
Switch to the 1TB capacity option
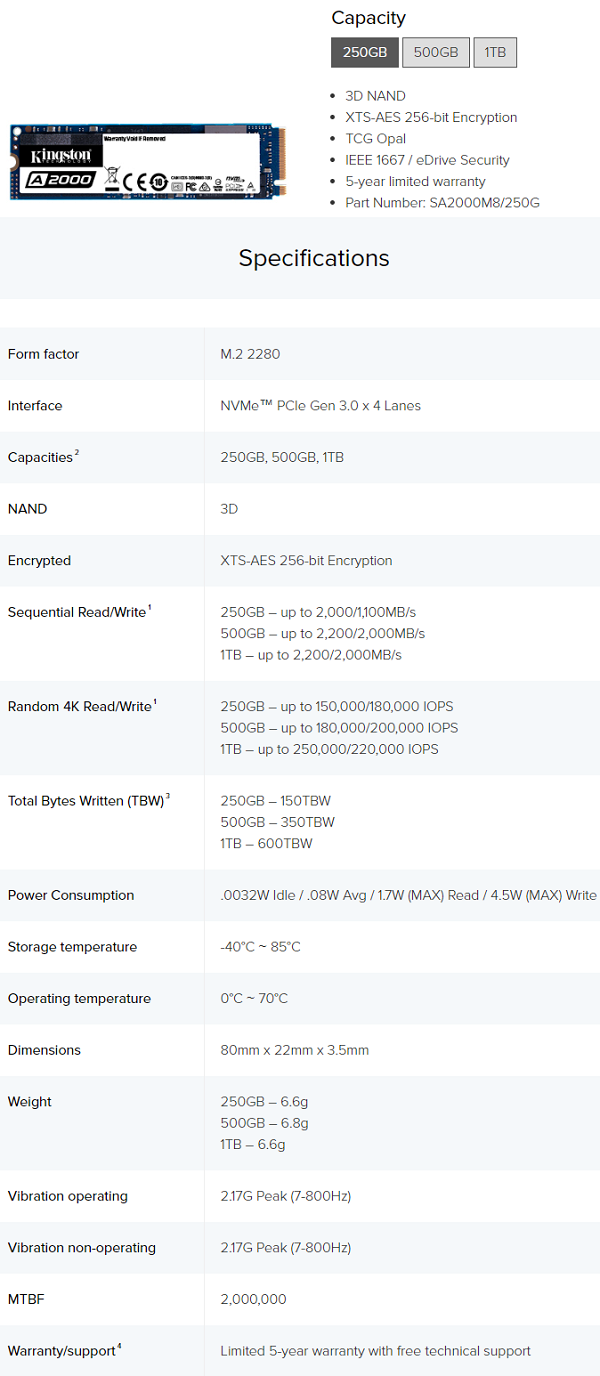[x=495, y=52]
